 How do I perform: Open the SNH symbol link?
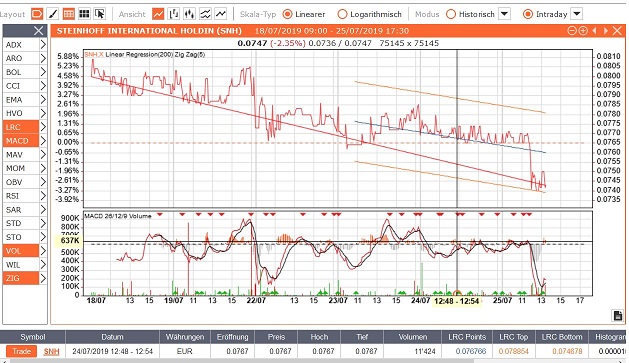(x=51, y=351)
